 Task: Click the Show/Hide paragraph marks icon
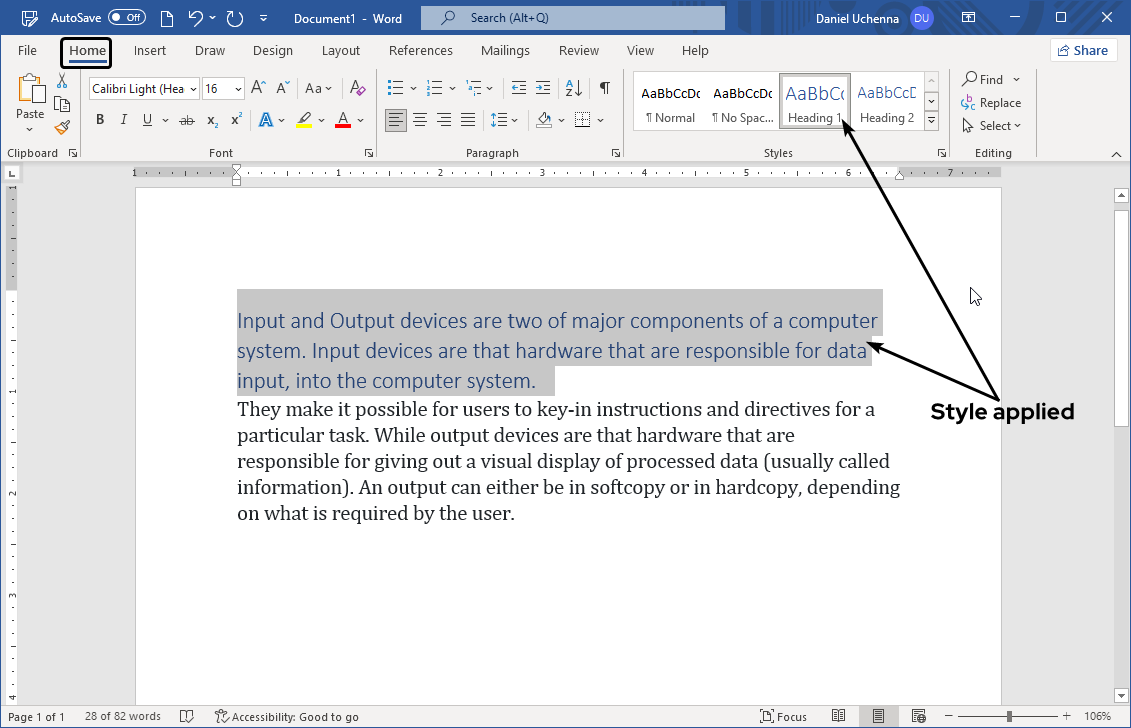pyautogui.click(x=604, y=88)
